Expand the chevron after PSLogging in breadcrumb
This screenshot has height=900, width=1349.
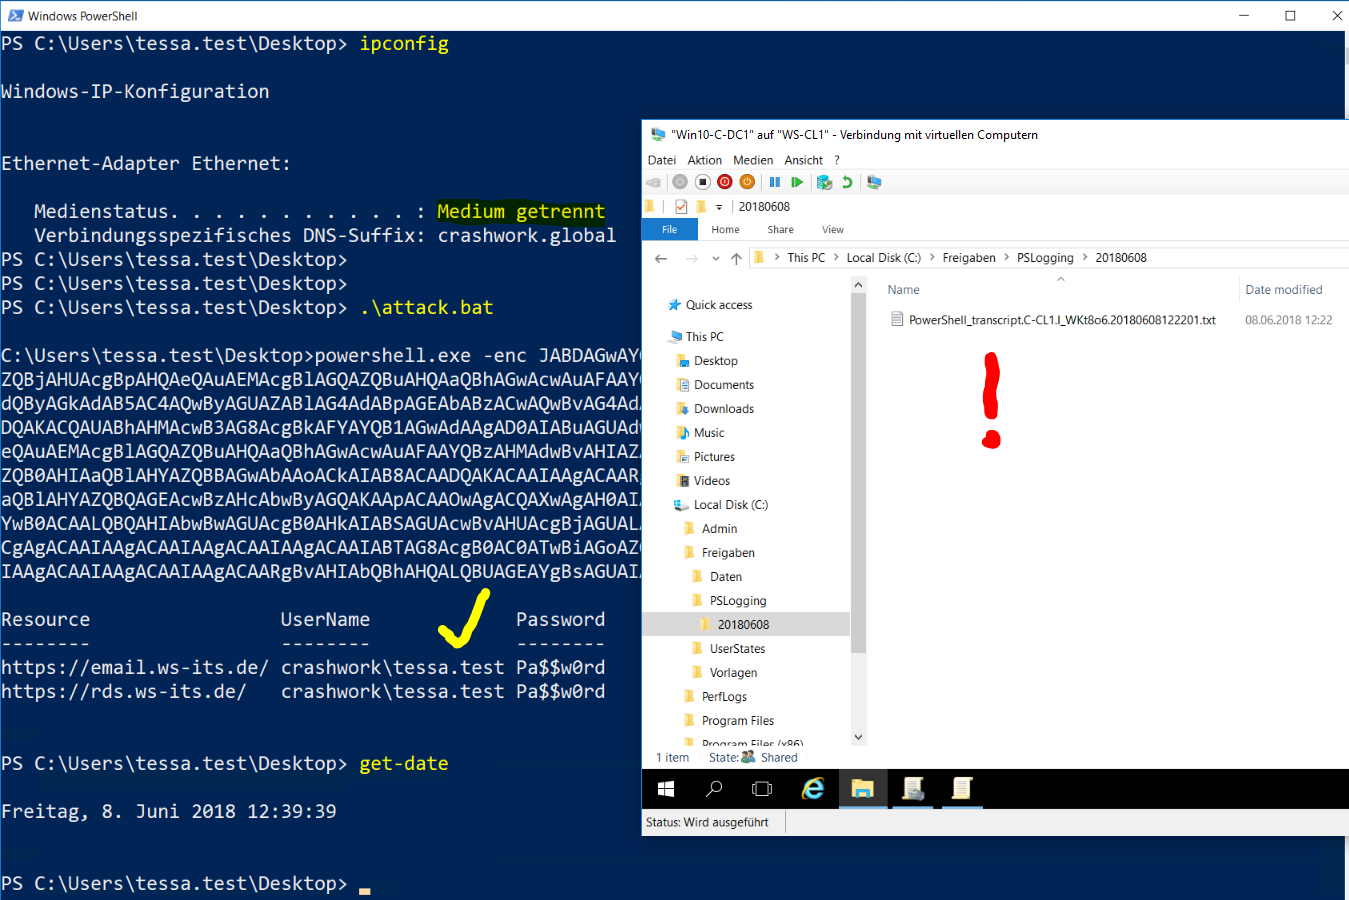coord(1085,258)
